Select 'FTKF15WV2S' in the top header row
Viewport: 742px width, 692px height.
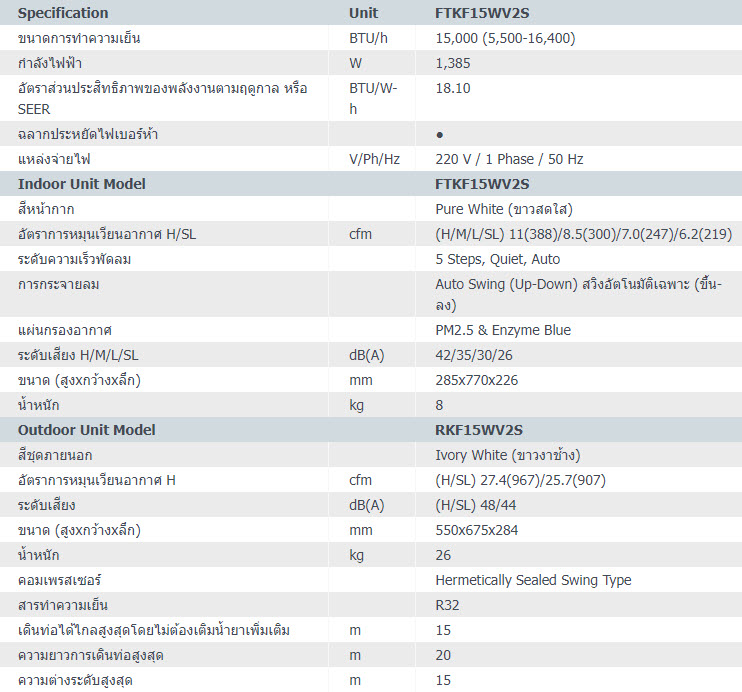[482, 13]
